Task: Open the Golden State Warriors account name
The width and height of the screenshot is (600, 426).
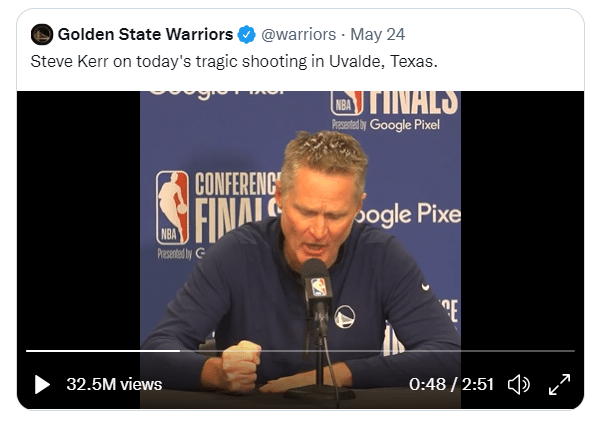Action: click(145, 35)
